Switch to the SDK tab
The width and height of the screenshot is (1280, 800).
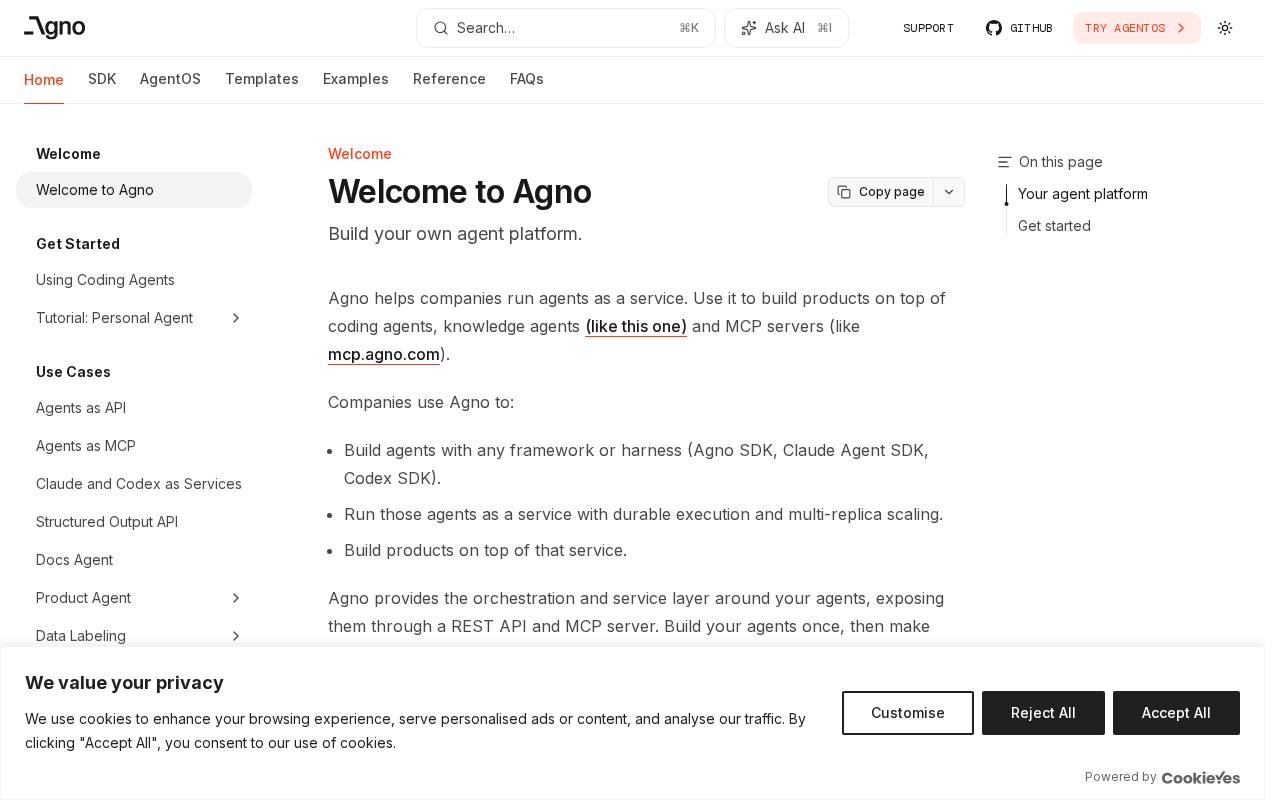(102, 79)
